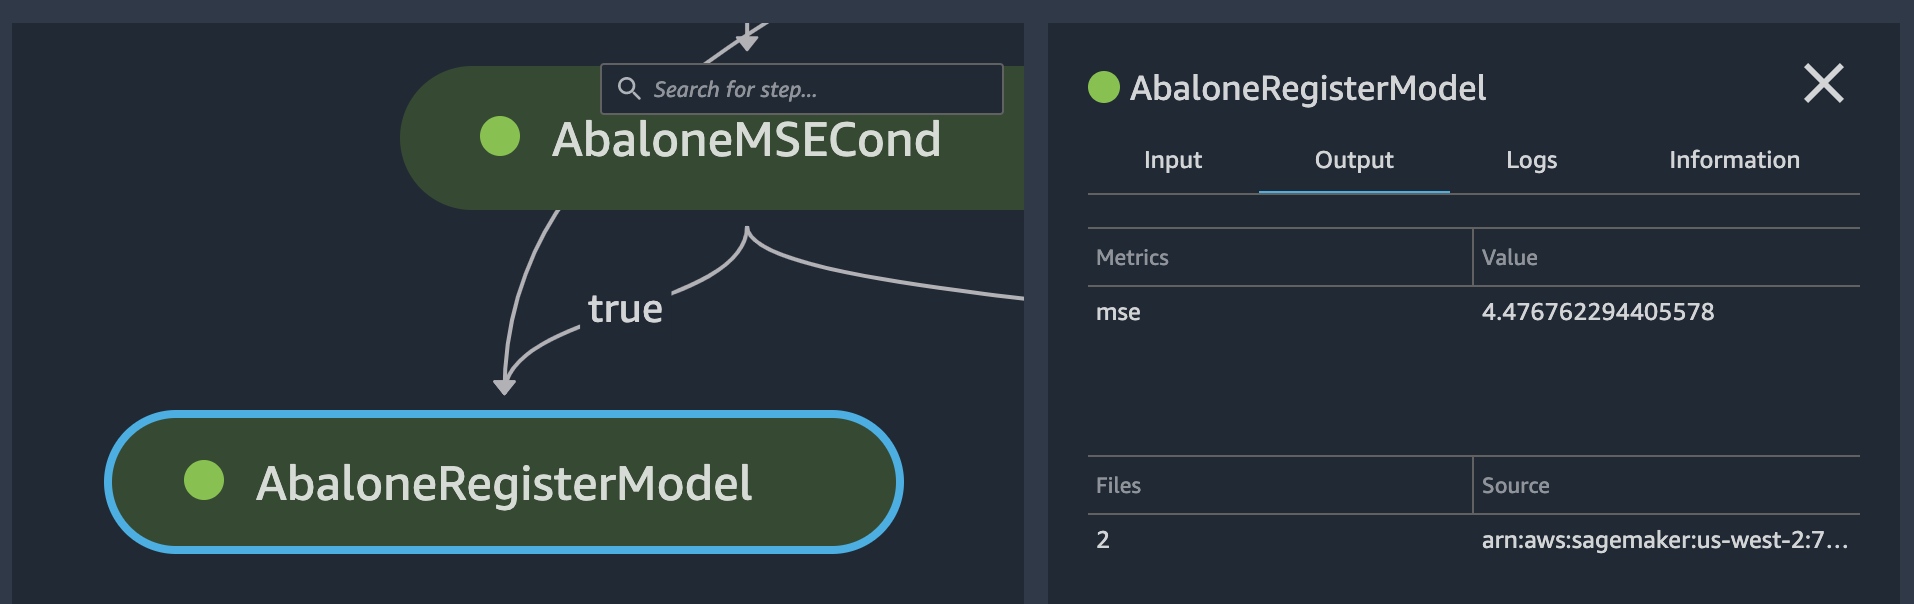Select the AbaloneMSECond step name in graph
Image resolution: width=1914 pixels, height=604 pixels.
746,139
